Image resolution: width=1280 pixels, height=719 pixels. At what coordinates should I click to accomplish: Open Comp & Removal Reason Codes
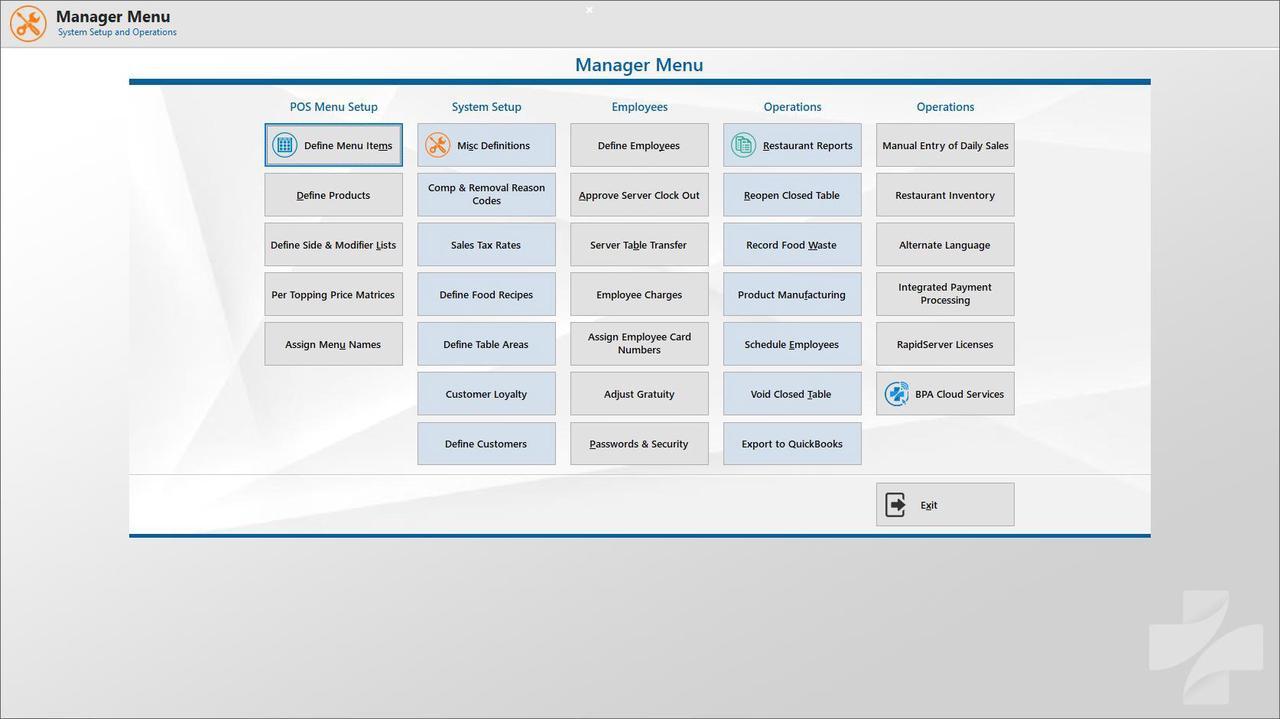click(487, 195)
